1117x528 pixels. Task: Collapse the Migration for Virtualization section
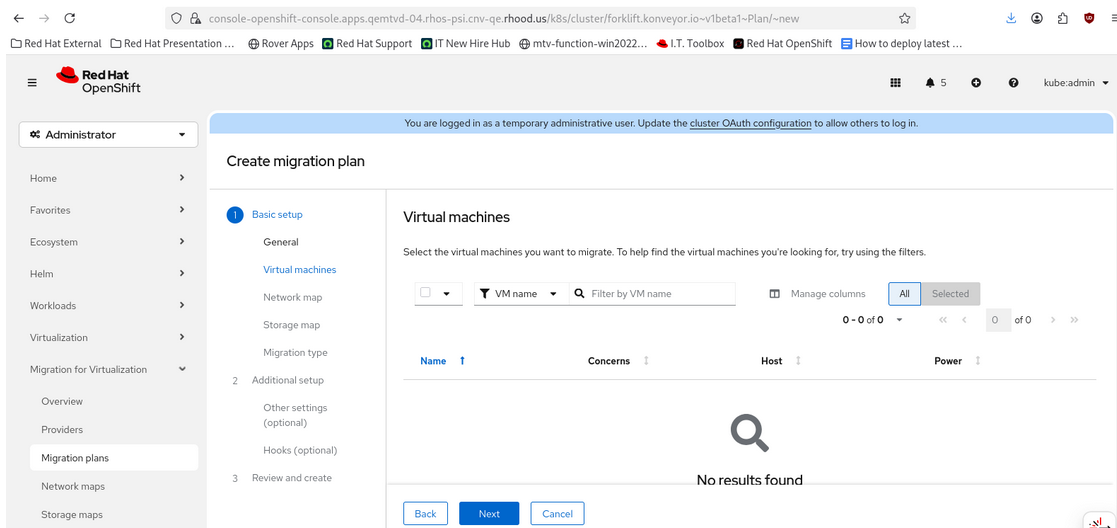point(108,369)
